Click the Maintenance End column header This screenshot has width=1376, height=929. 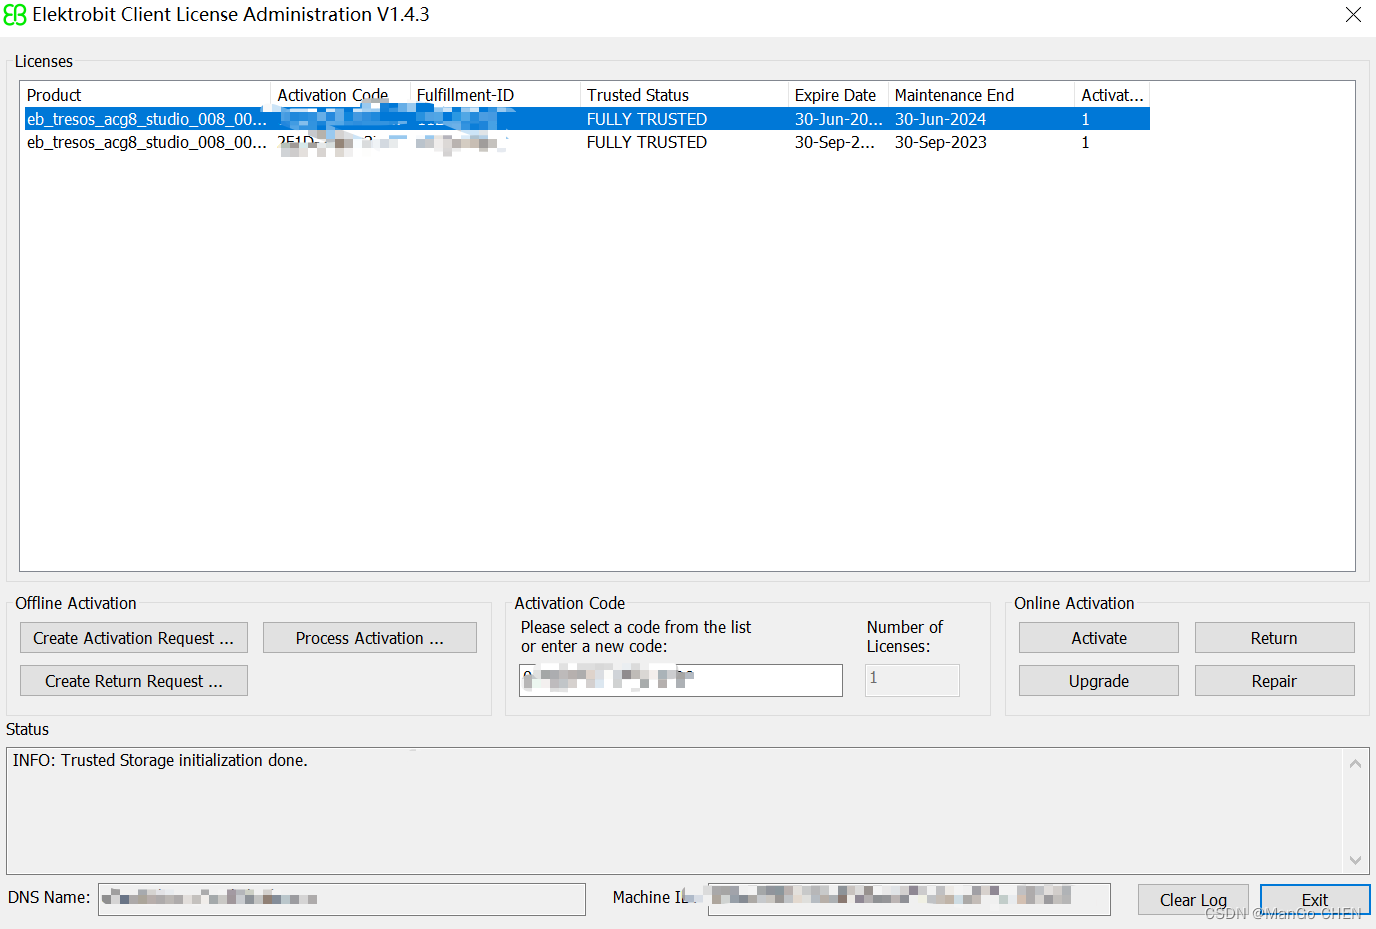point(981,95)
